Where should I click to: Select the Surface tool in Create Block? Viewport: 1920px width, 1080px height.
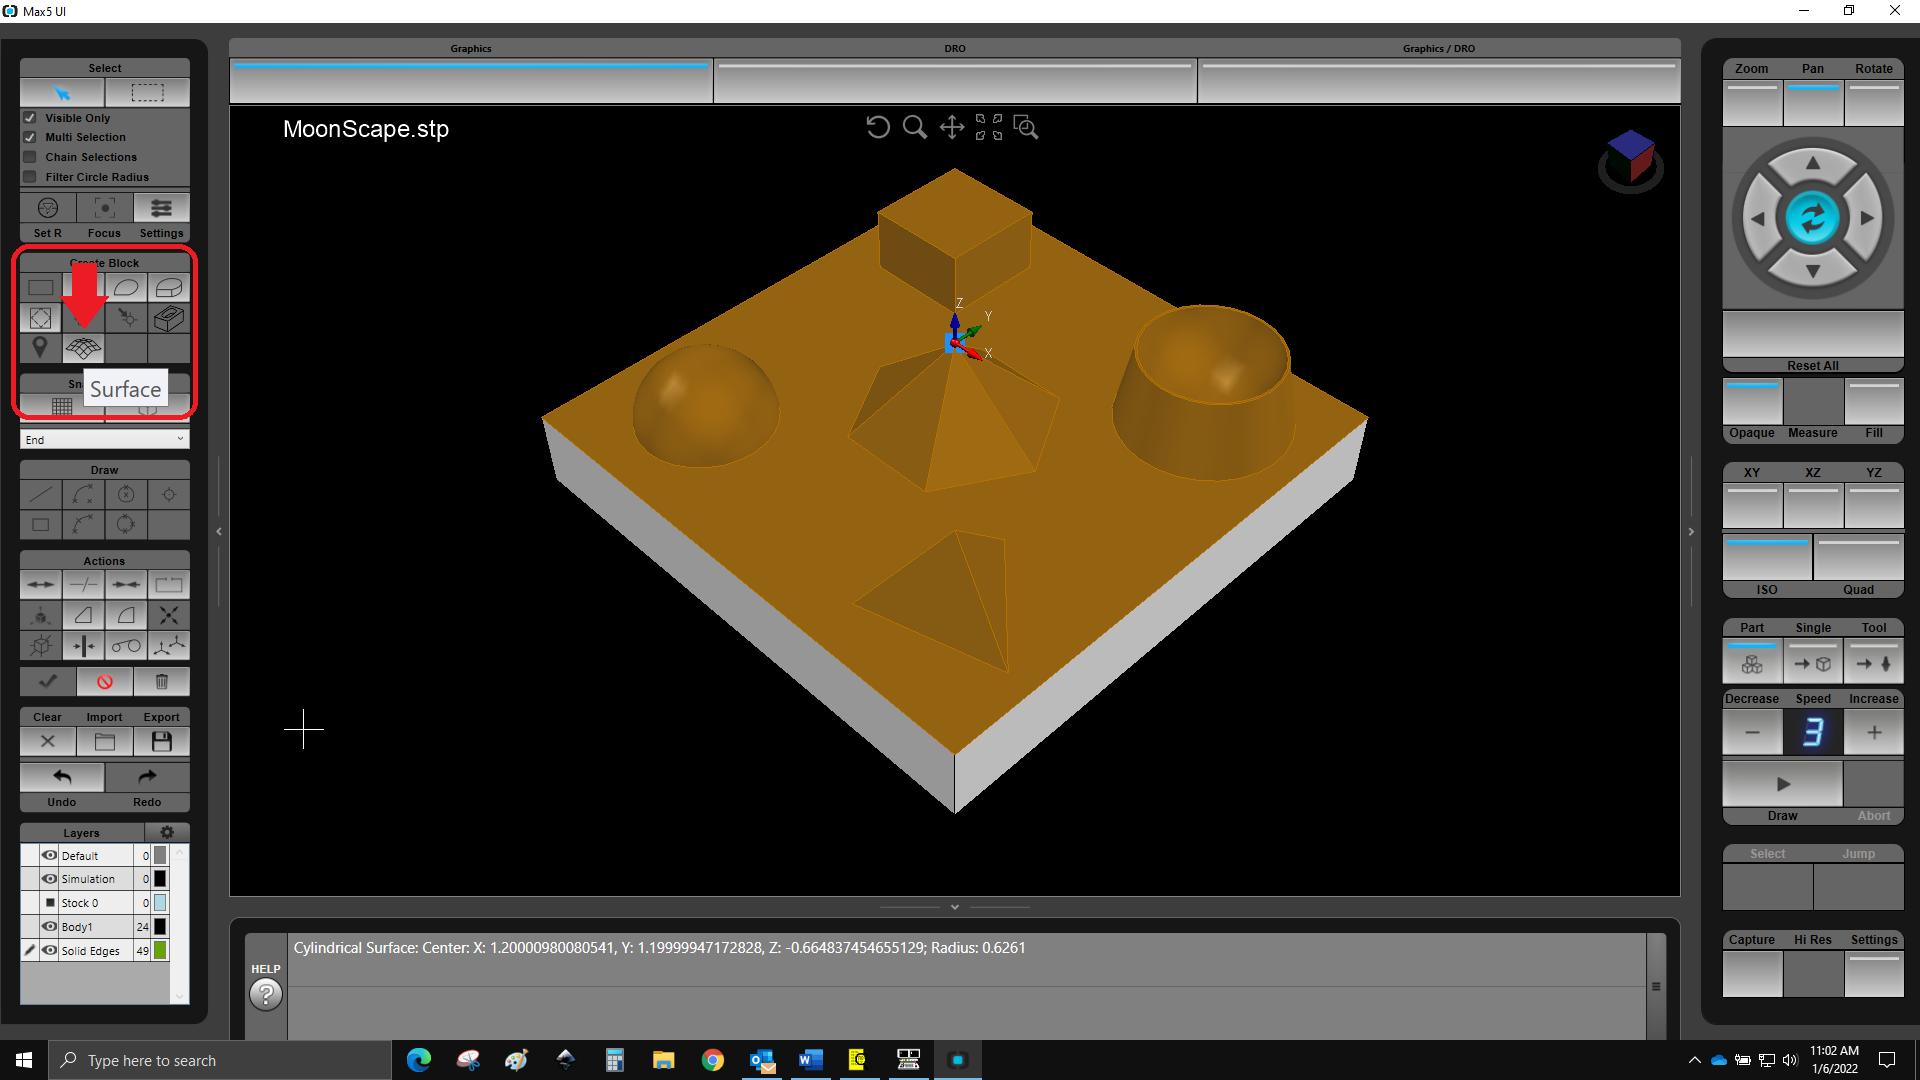[83, 347]
